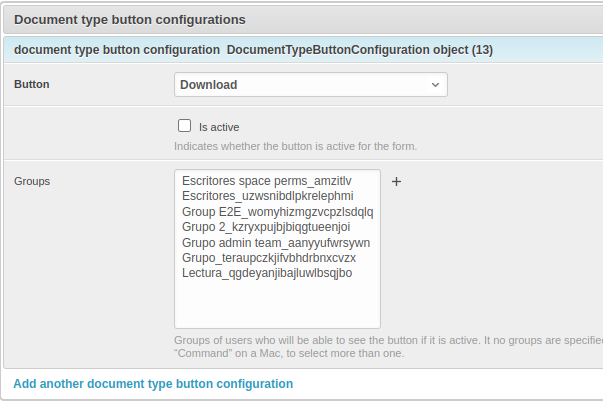Click the plus icon to add a group

396,182
